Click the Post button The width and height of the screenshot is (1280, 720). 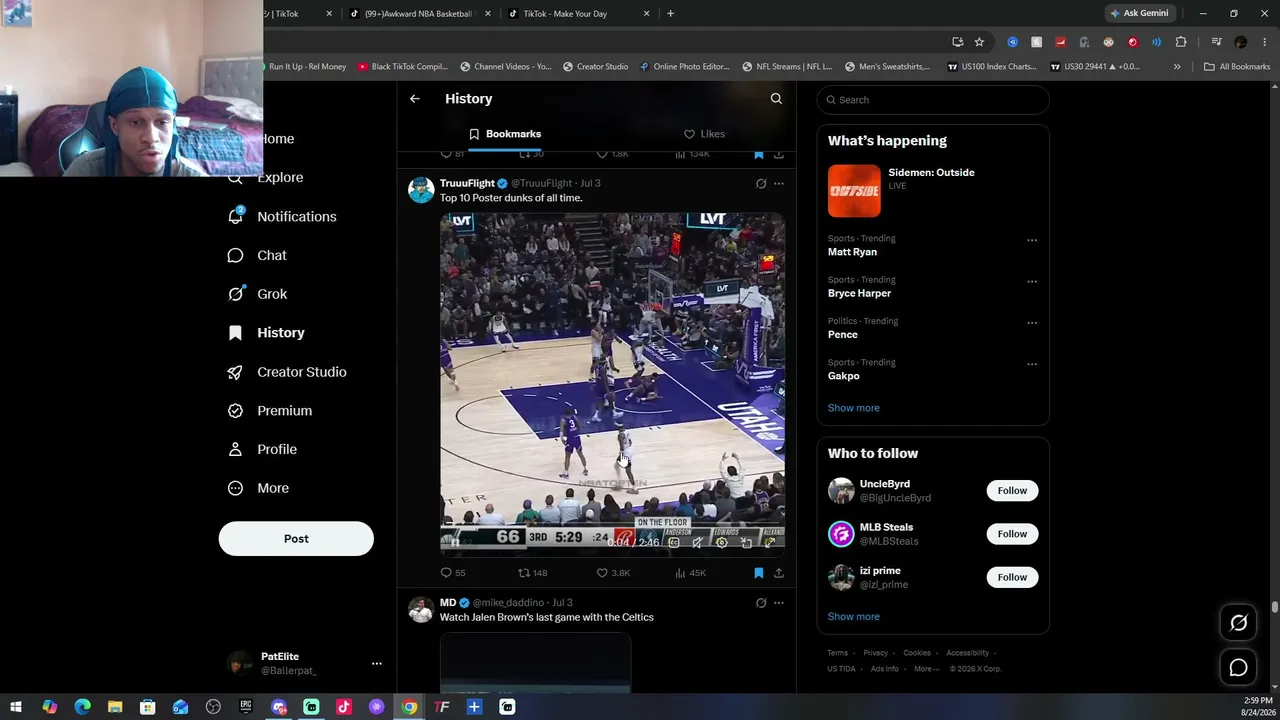tap(296, 539)
